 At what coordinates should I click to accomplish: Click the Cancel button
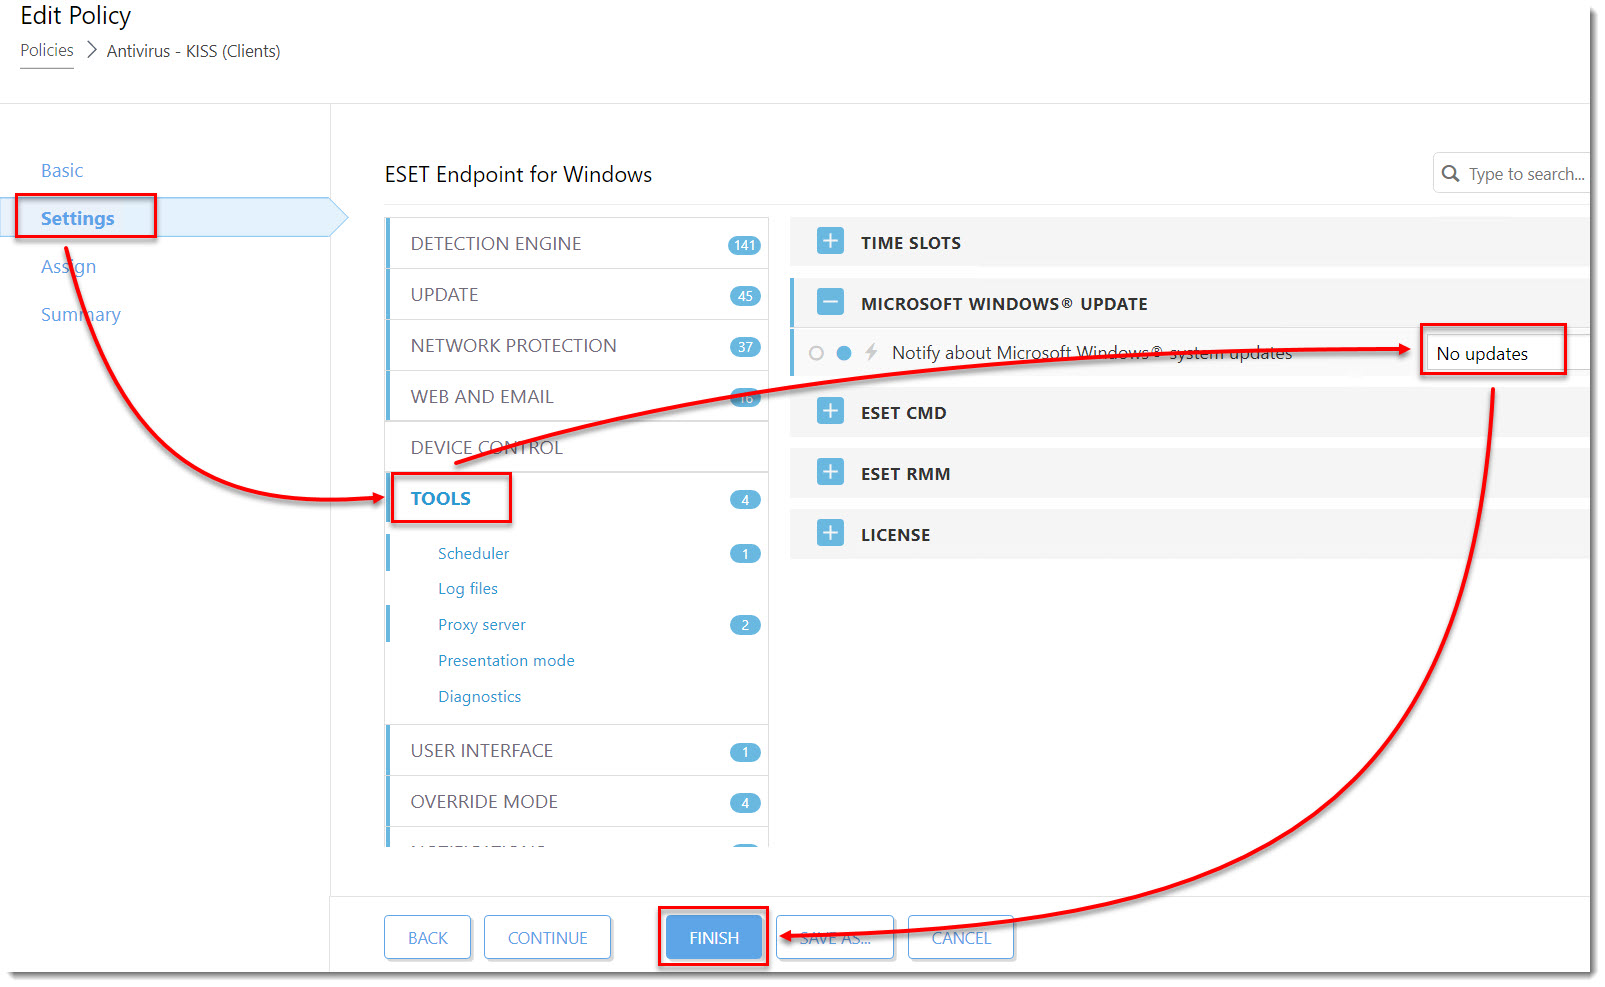(x=961, y=937)
